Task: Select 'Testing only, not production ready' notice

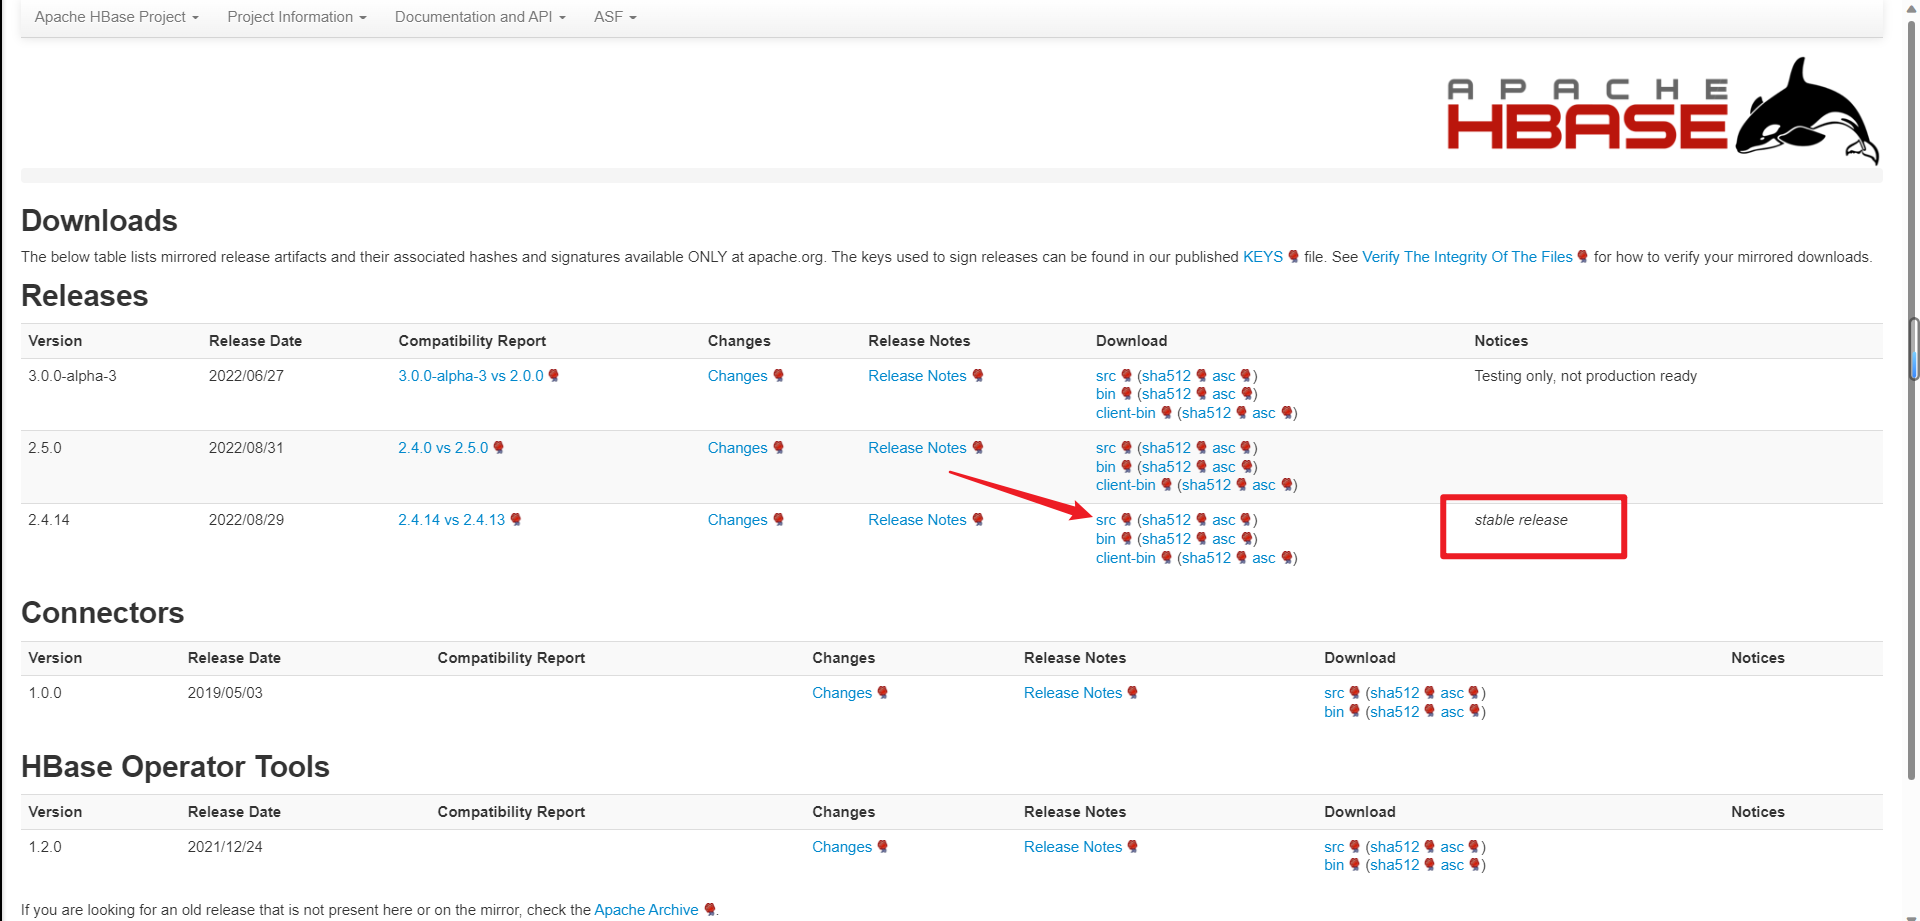Action: coord(1585,376)
